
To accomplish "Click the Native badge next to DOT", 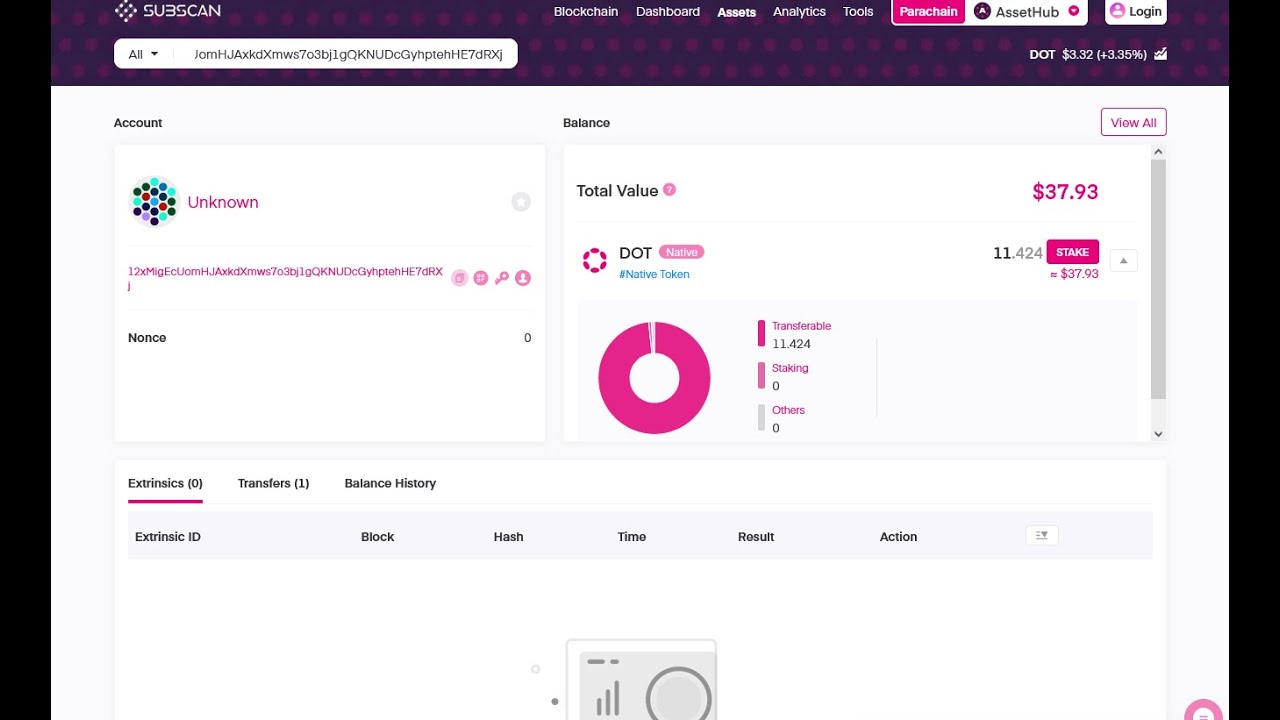I will tap(681, 252).
